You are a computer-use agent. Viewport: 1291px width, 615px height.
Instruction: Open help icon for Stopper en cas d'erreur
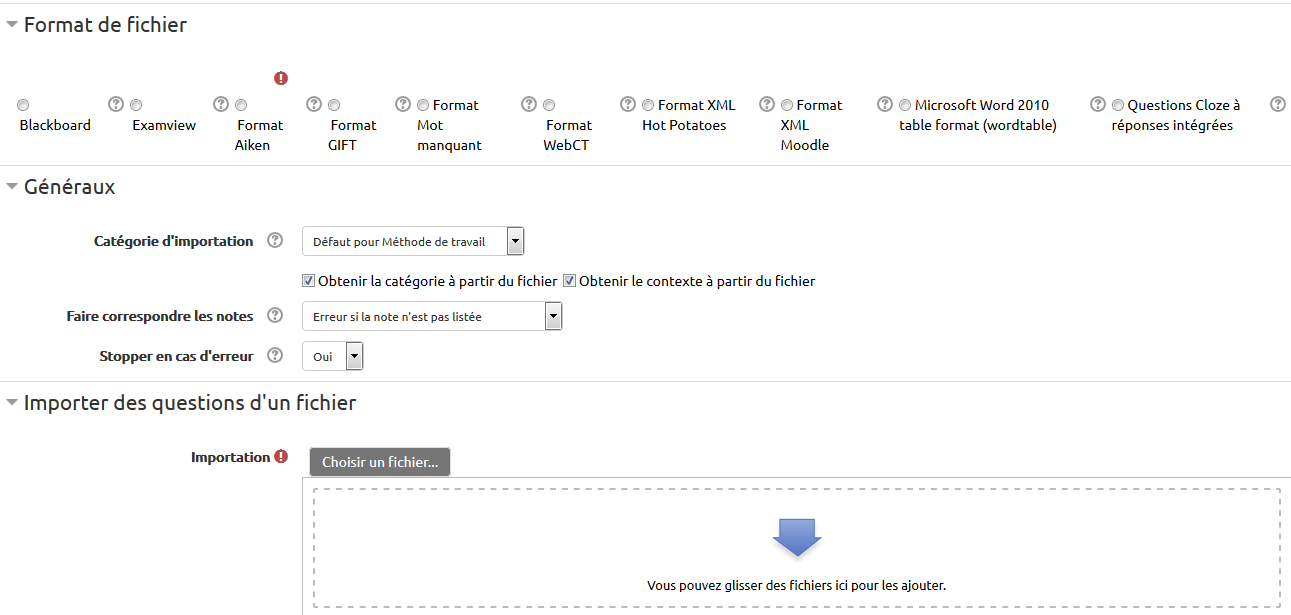coord(275,356)
